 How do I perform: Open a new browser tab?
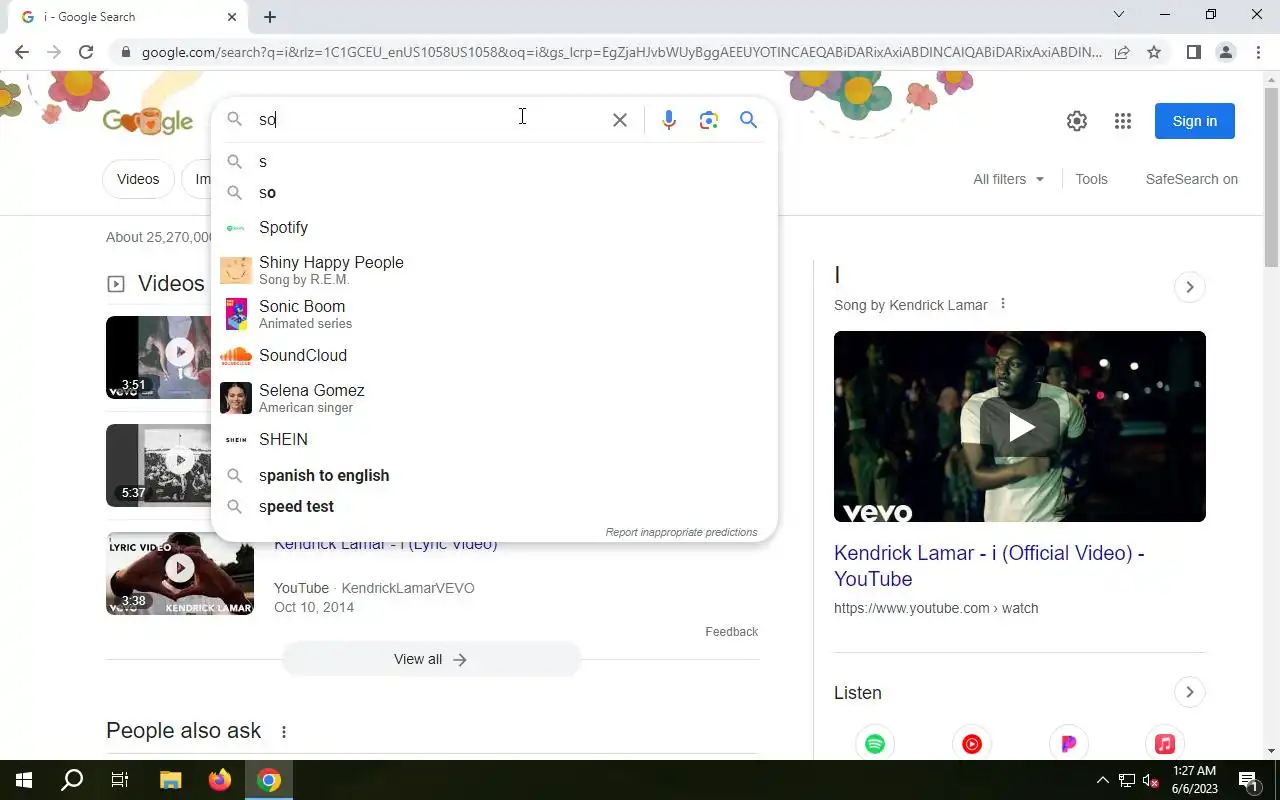click(270, 17)
